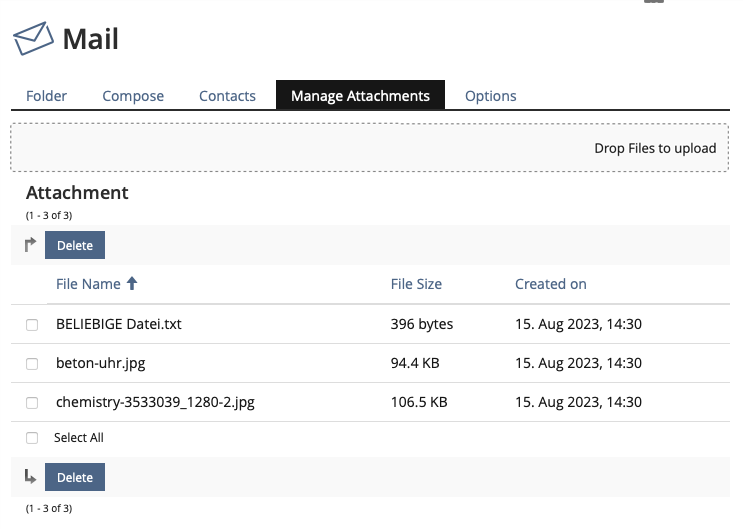743x529 pixels.
Task: Click the Mail envelope logo icon
Action: point(33,39)
